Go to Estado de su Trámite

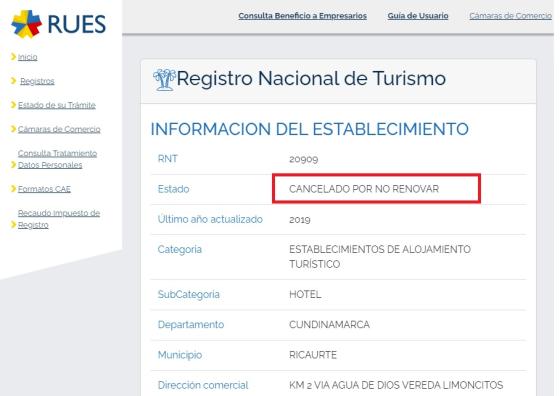tap(57, 105)
